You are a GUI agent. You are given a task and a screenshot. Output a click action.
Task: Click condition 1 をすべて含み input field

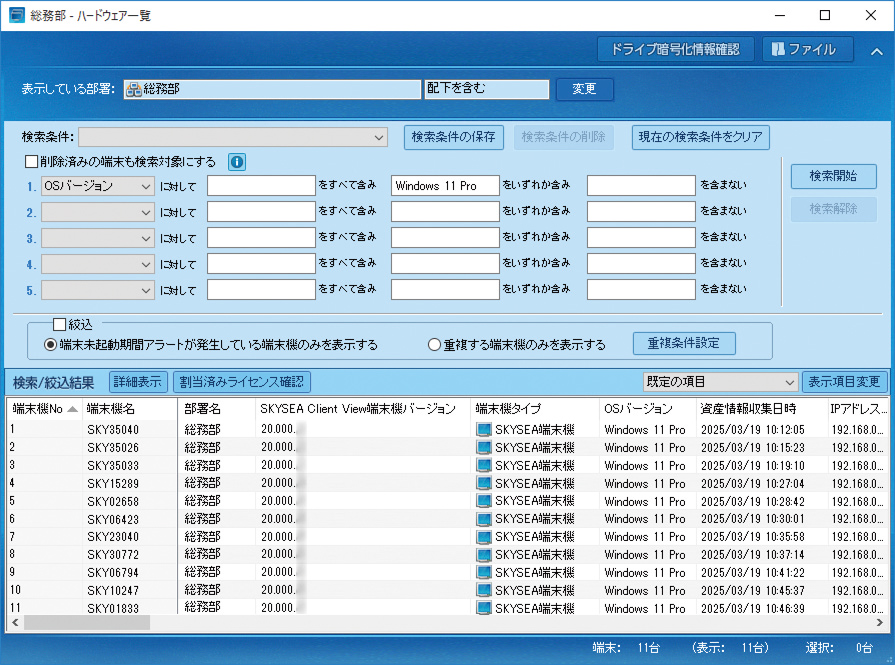[261, 186]
